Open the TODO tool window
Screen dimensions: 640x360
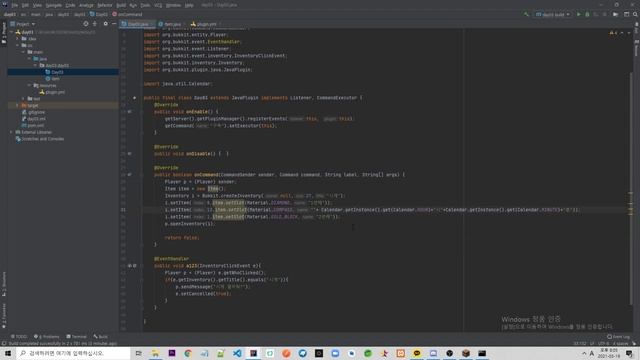point(18,337)
